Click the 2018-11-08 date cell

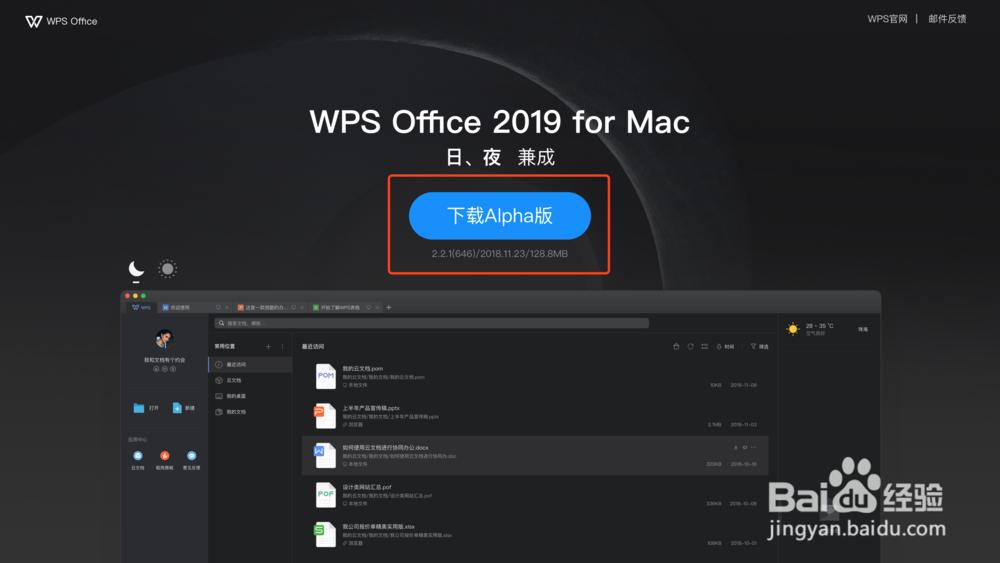(x=744, y=385)
